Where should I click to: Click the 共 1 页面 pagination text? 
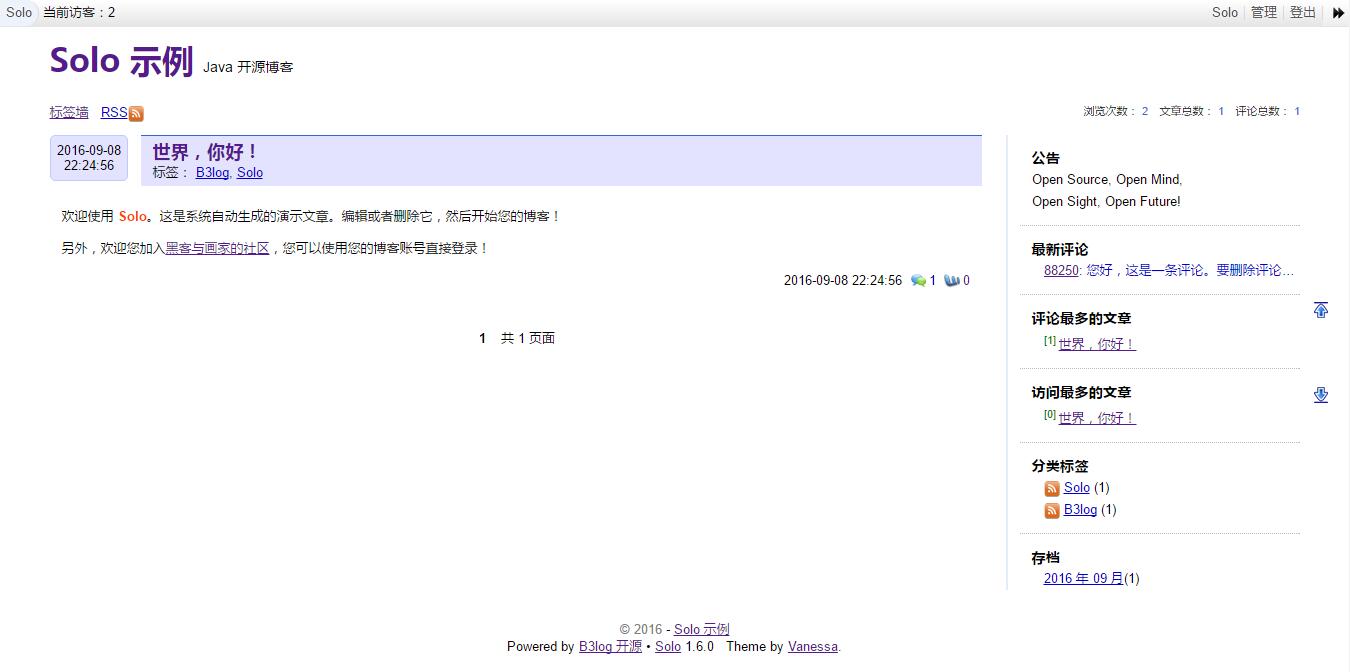(x=528, y=338)
